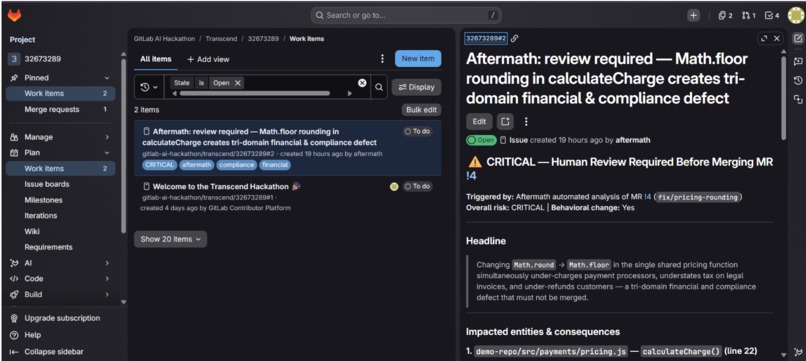This screenshot has height=361, width=806.
Task: Copy issue link with the chain icon
Action: pyautogui.click(x=515, y=39)
